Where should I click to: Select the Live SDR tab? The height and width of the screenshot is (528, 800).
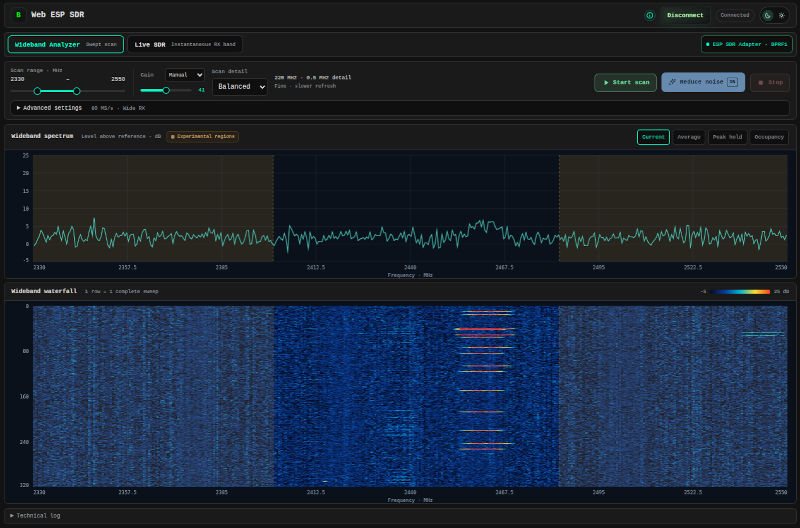click(x=185, y=44)
